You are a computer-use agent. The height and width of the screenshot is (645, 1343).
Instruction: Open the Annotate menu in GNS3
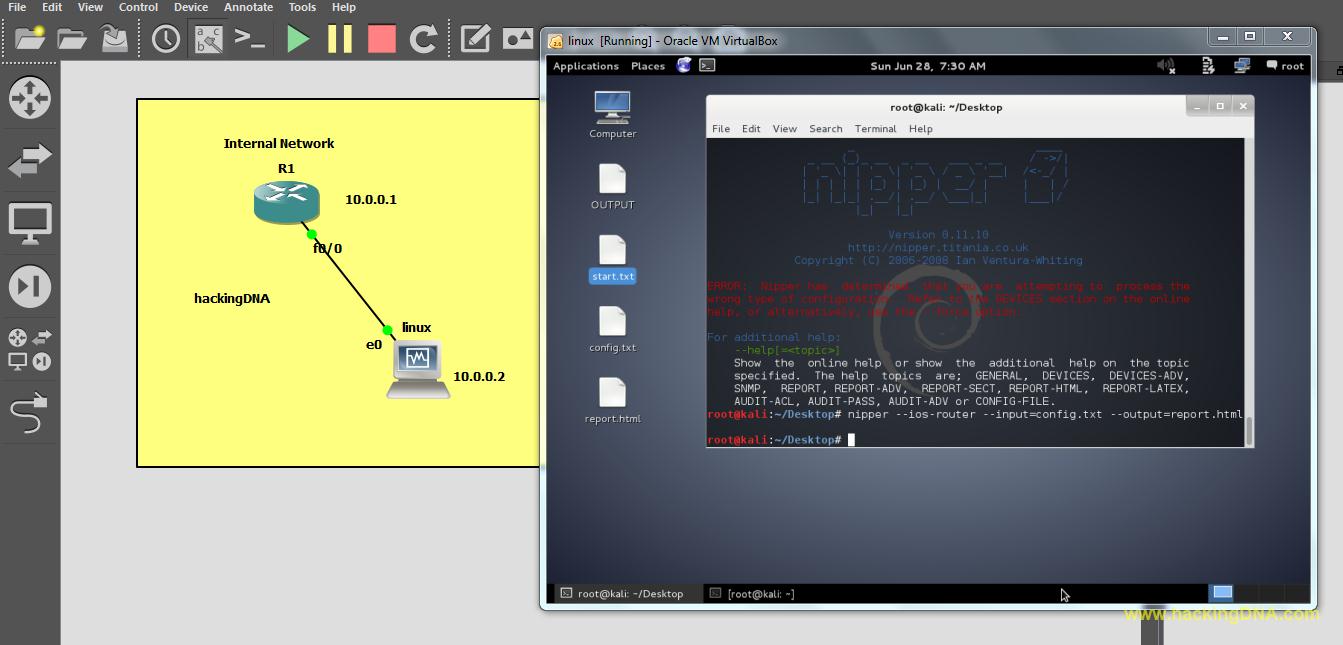tap(248, 7)
